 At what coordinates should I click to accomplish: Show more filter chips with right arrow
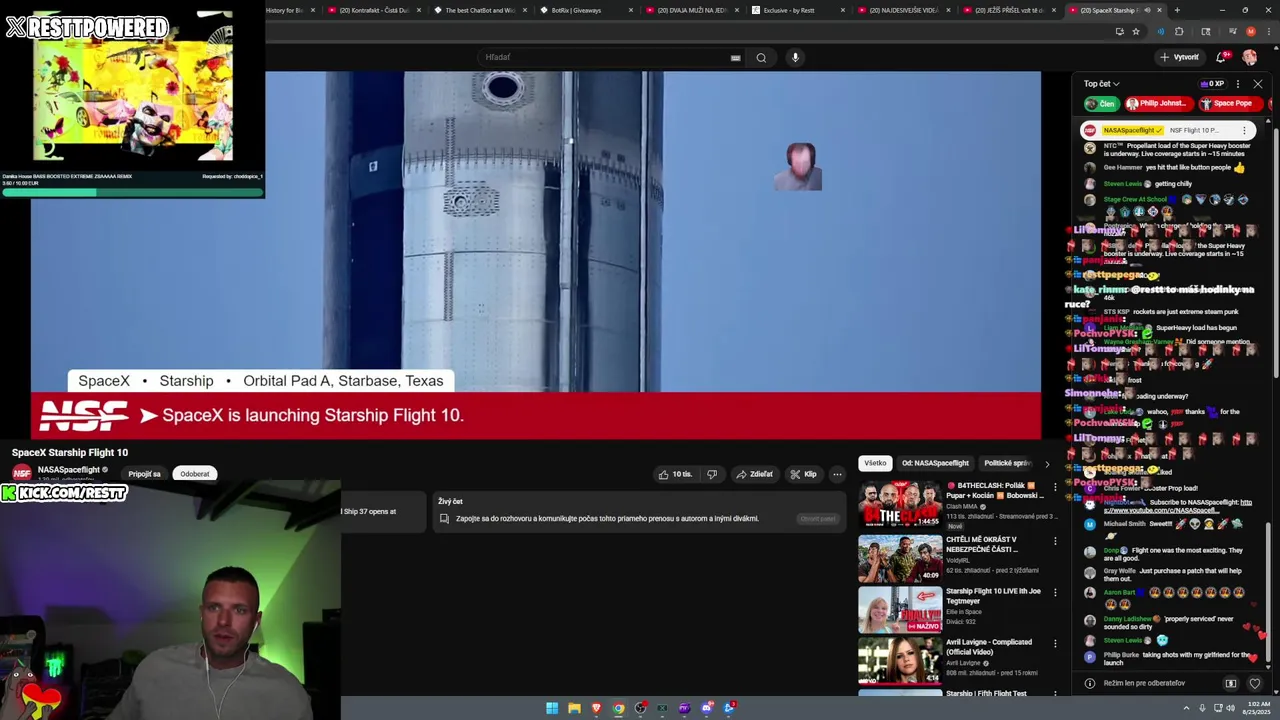(1047, 464)
